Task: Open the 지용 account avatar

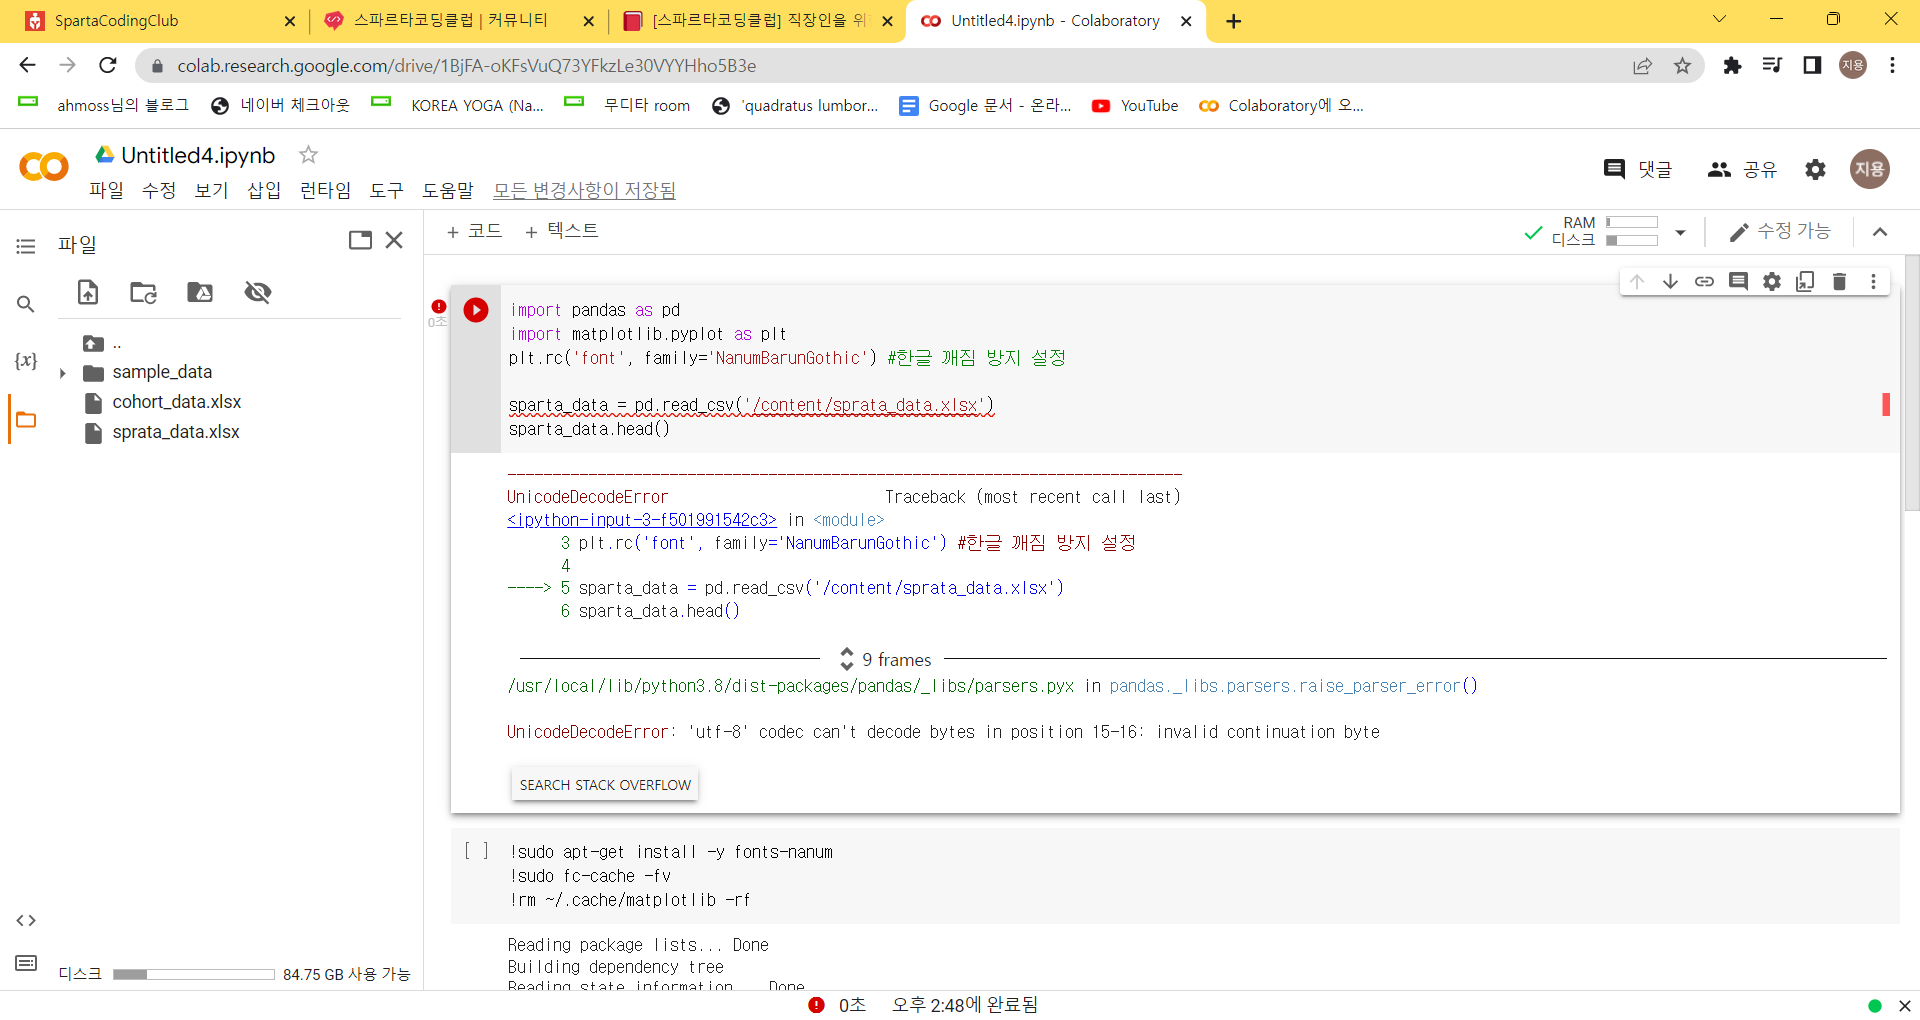Action: click(1869, 169)
